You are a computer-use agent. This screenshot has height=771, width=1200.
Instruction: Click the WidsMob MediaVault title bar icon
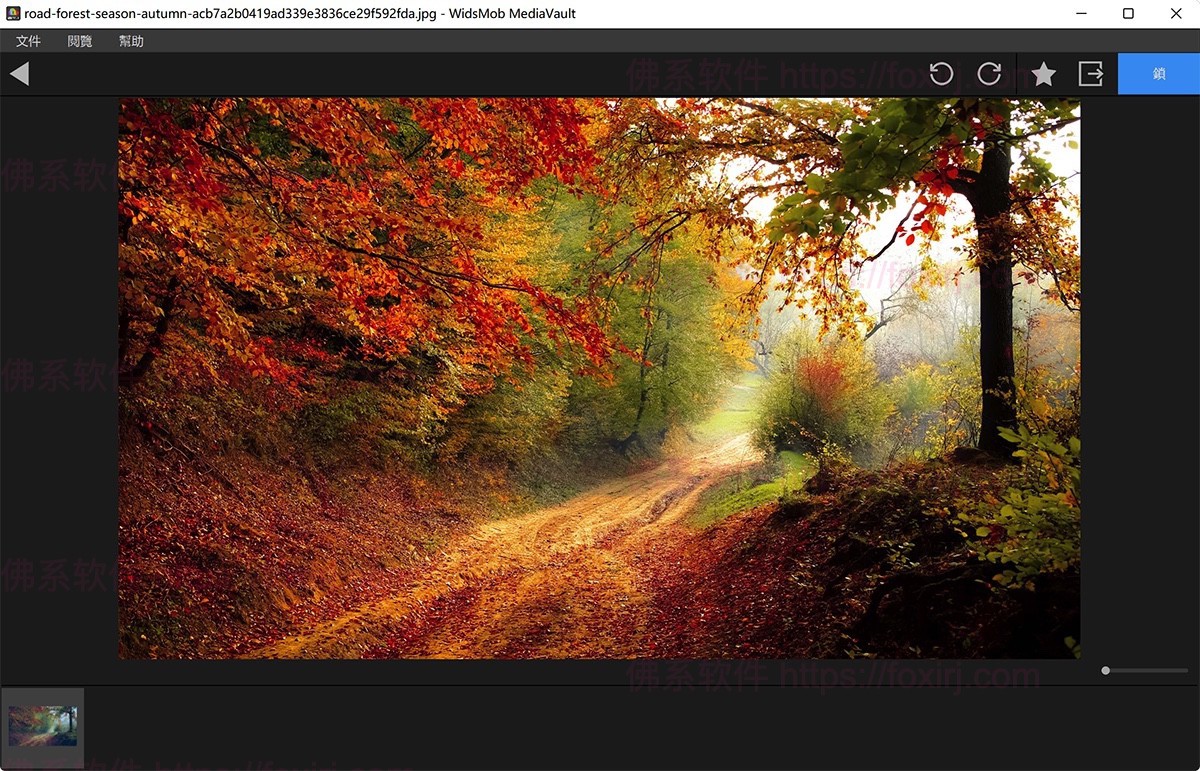[13, 14]
